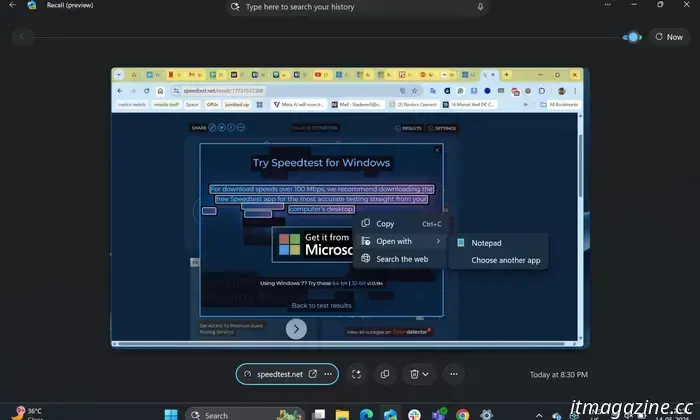
Task: Click the snapshot's horizontal scrollbar
Action: tap(344, 344)
